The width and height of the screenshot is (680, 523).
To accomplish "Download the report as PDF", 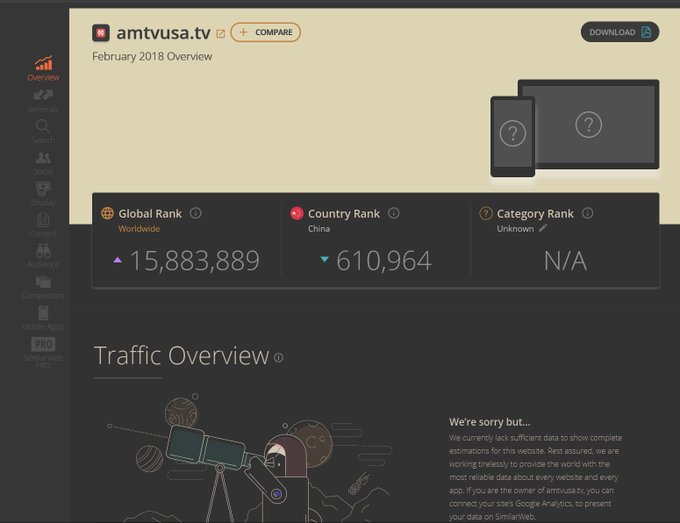I will [620, 32].
